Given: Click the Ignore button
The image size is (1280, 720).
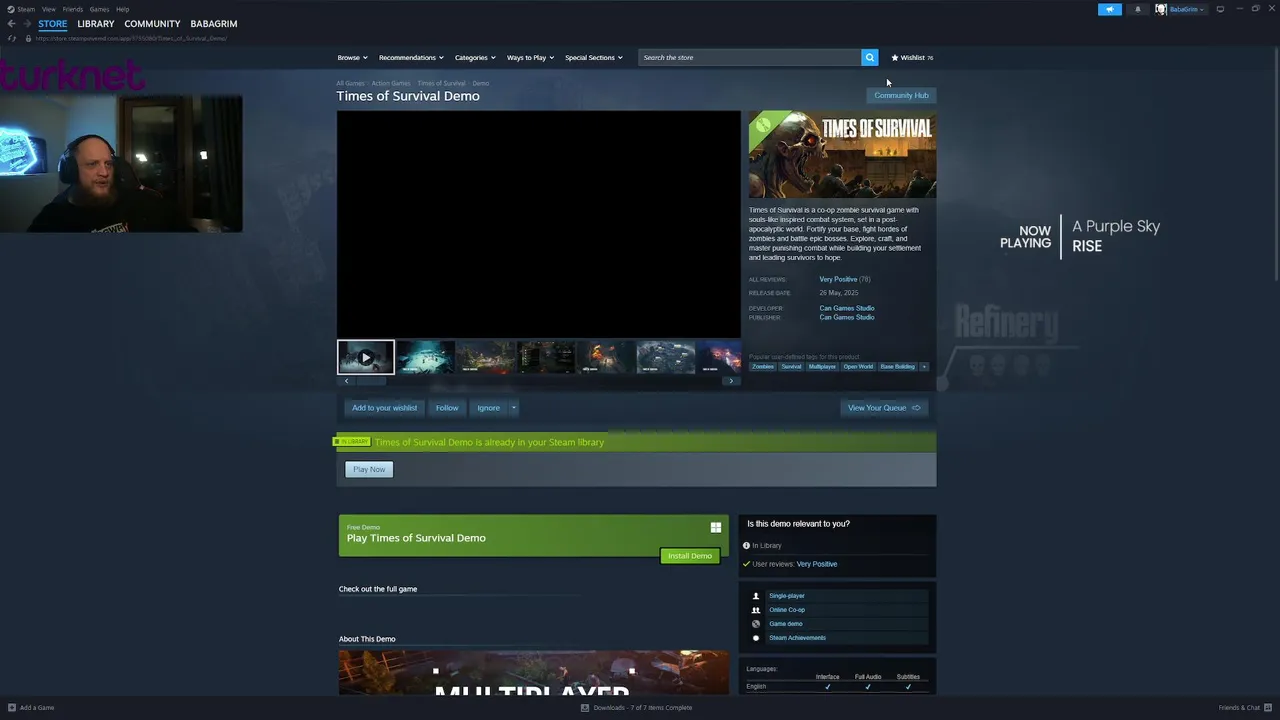Looking at the screenshot, I should pos(488,408).
